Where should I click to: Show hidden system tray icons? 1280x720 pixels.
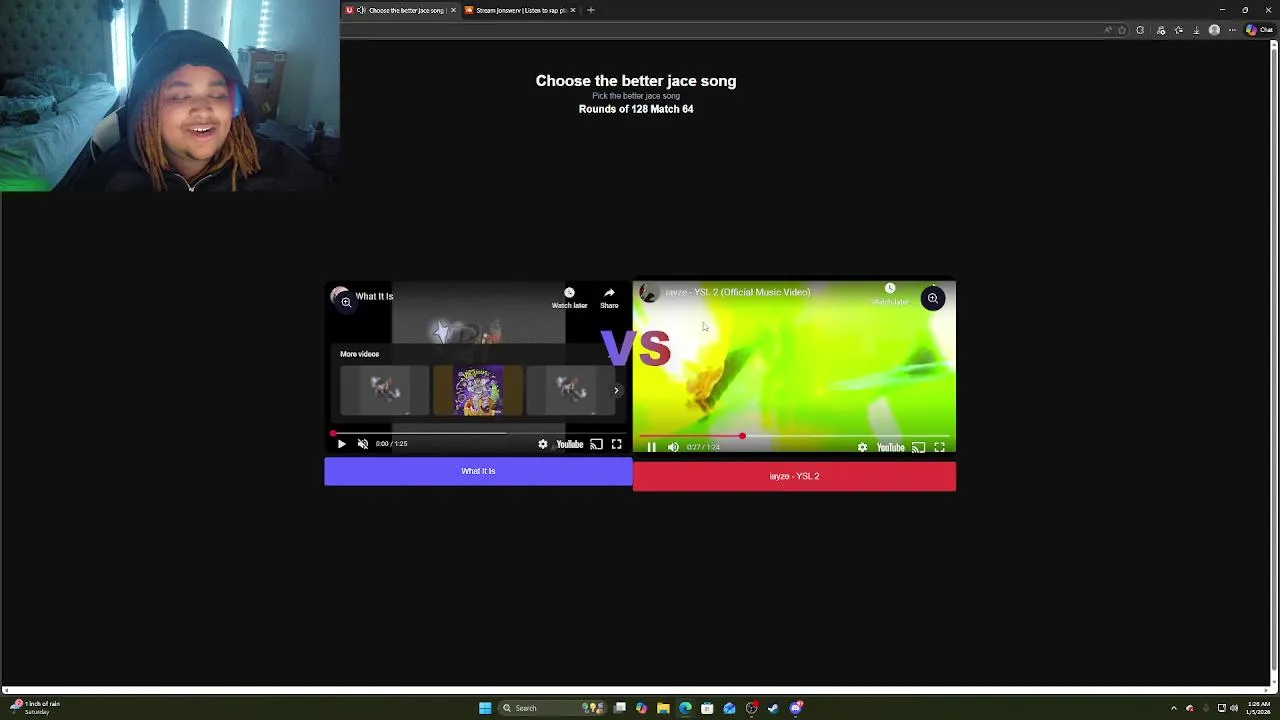click(x=1174, y=708)
